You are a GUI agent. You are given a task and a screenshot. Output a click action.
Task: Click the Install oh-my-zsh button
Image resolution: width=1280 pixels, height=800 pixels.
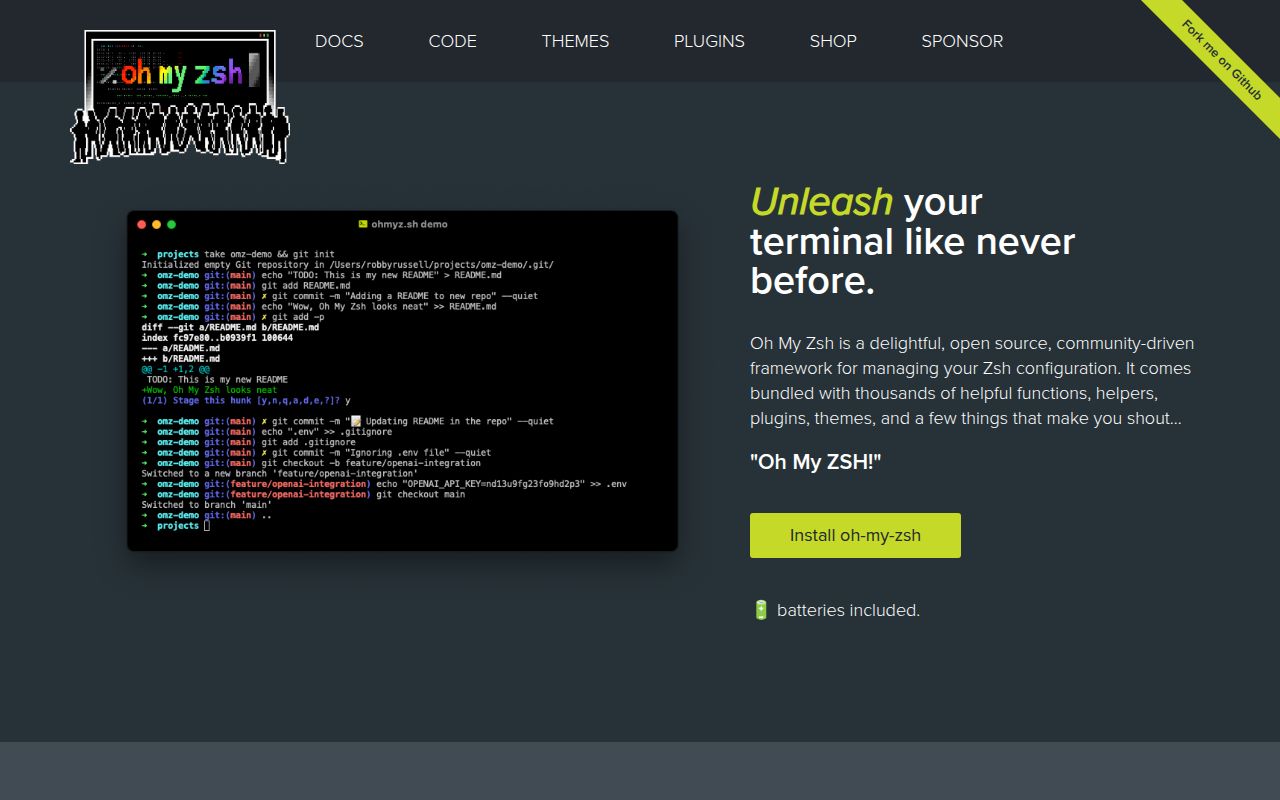(855, 535)
